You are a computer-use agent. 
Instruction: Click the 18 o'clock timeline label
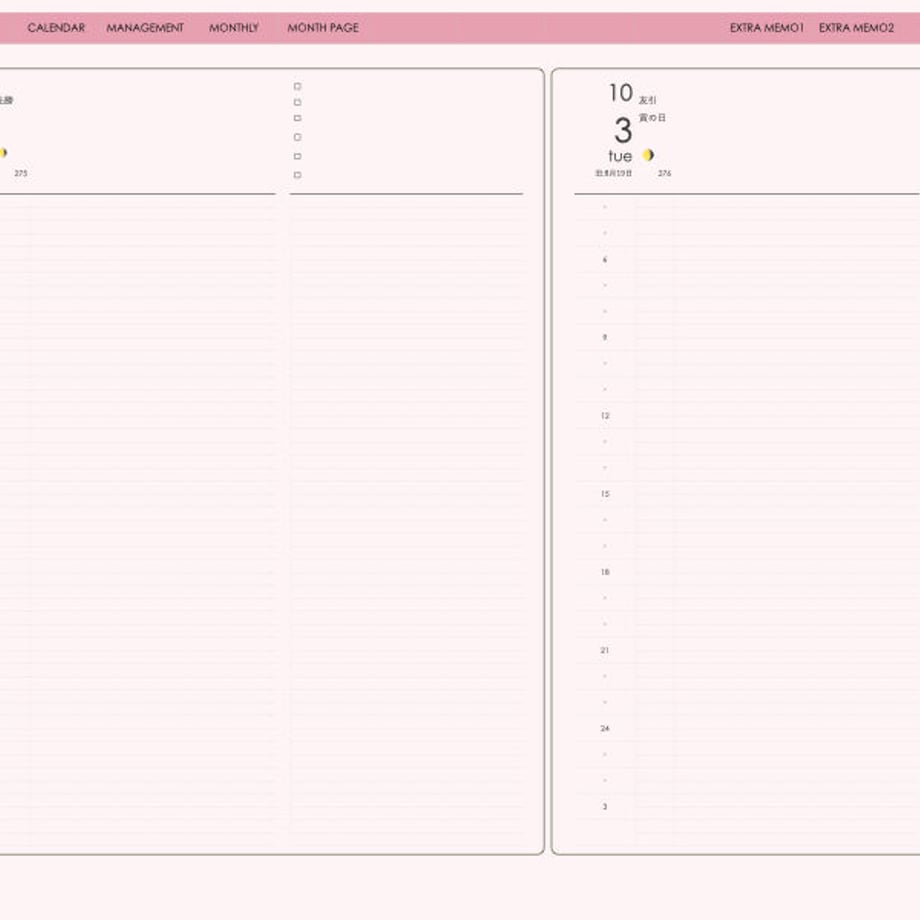(x=605, y=571)
